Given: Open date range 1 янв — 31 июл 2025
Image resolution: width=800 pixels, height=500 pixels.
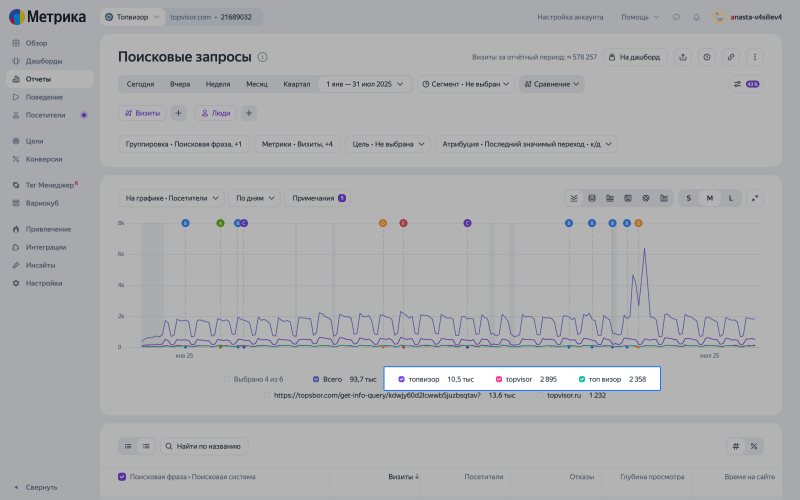Looking at the screenshot, I should (365, 84).
